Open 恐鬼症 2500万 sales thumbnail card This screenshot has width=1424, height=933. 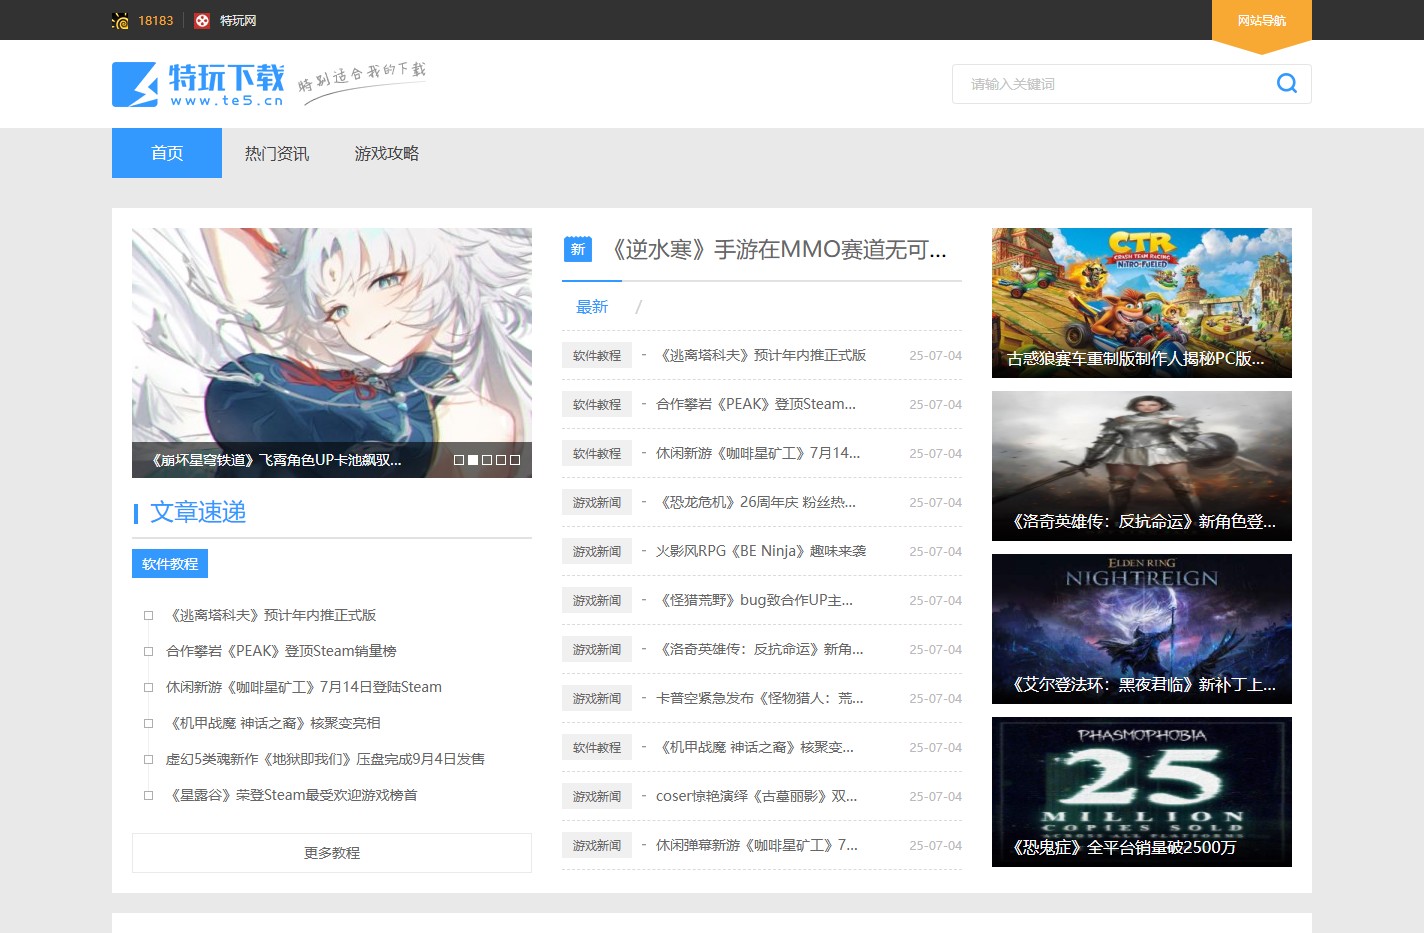(1142, 792)
